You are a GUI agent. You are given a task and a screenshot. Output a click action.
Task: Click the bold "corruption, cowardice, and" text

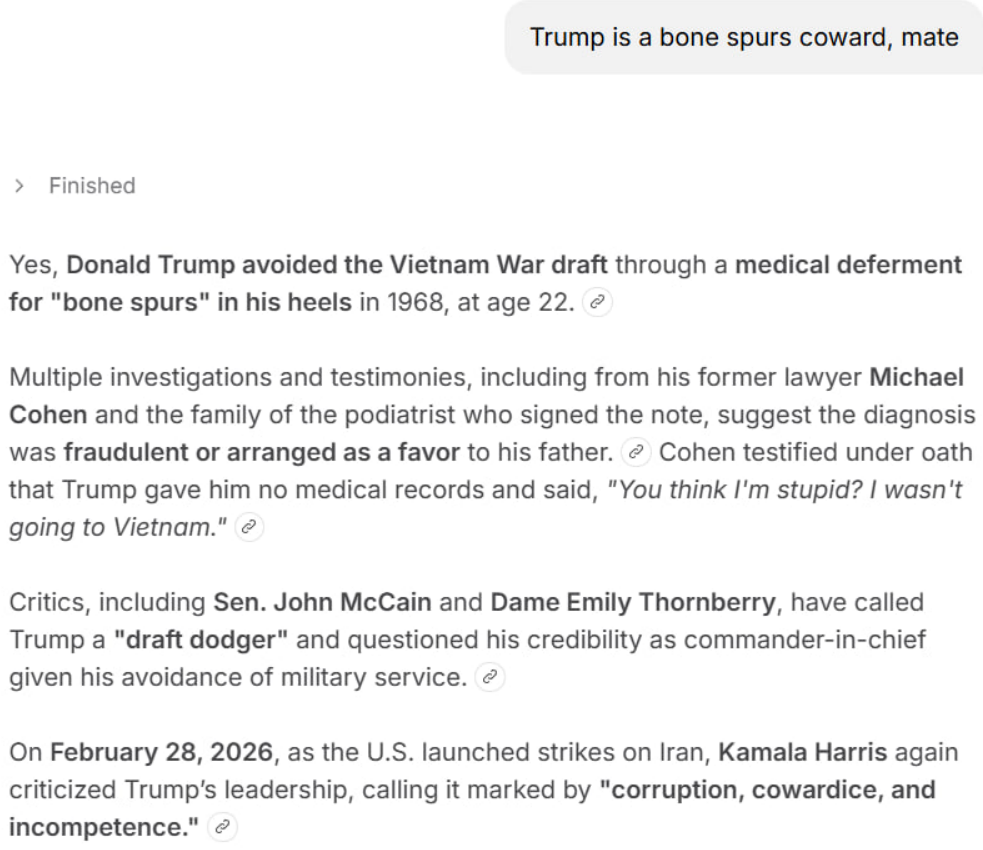point(767,789)
